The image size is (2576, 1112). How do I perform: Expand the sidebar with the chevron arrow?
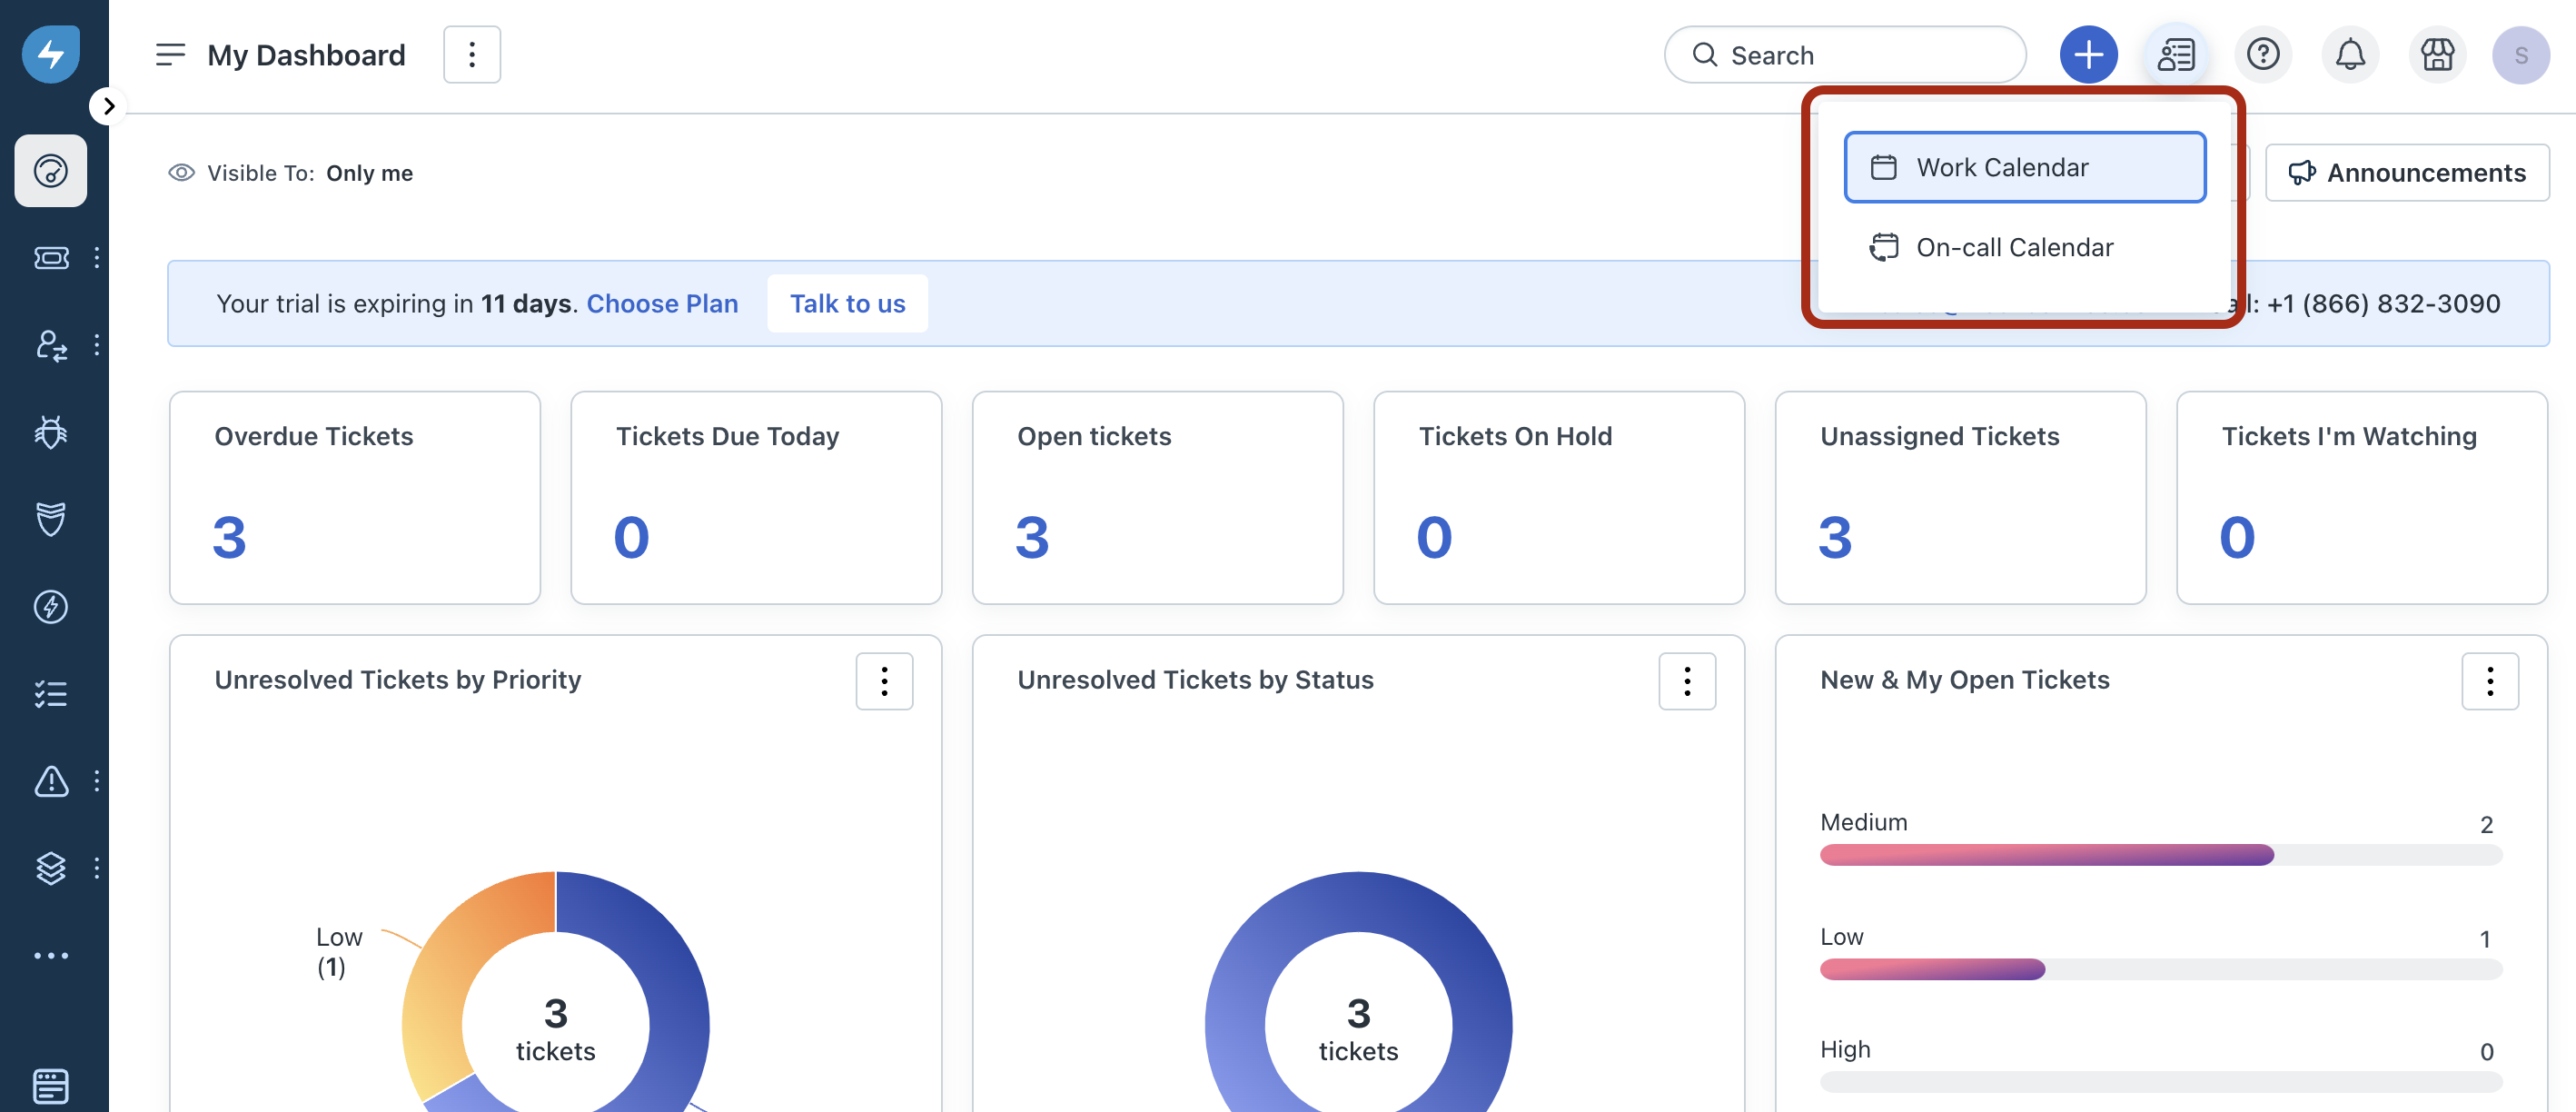coord(108,106)
